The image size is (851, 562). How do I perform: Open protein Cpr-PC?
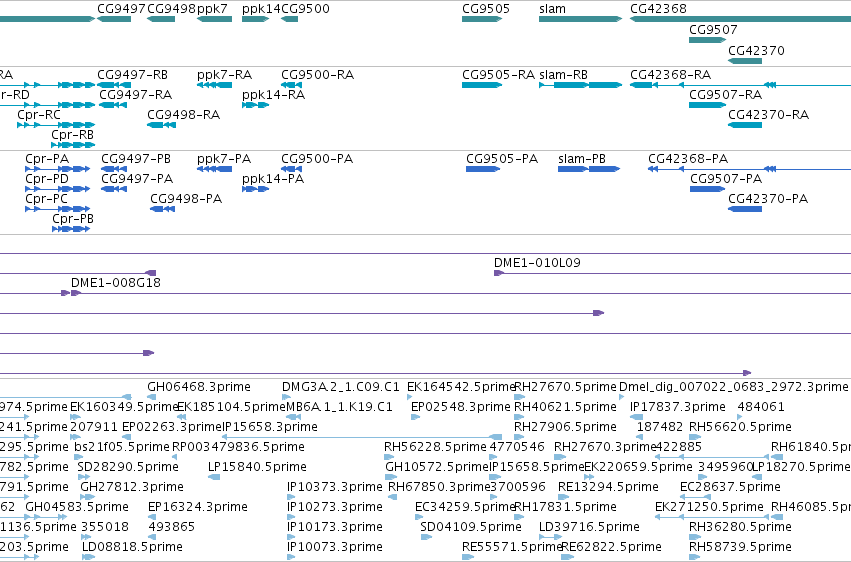point(47,199)
